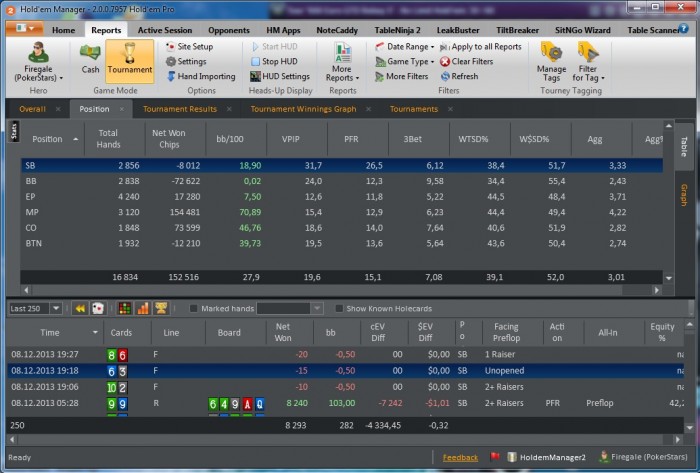Switch to the Table side tab

tap(683, 146)
